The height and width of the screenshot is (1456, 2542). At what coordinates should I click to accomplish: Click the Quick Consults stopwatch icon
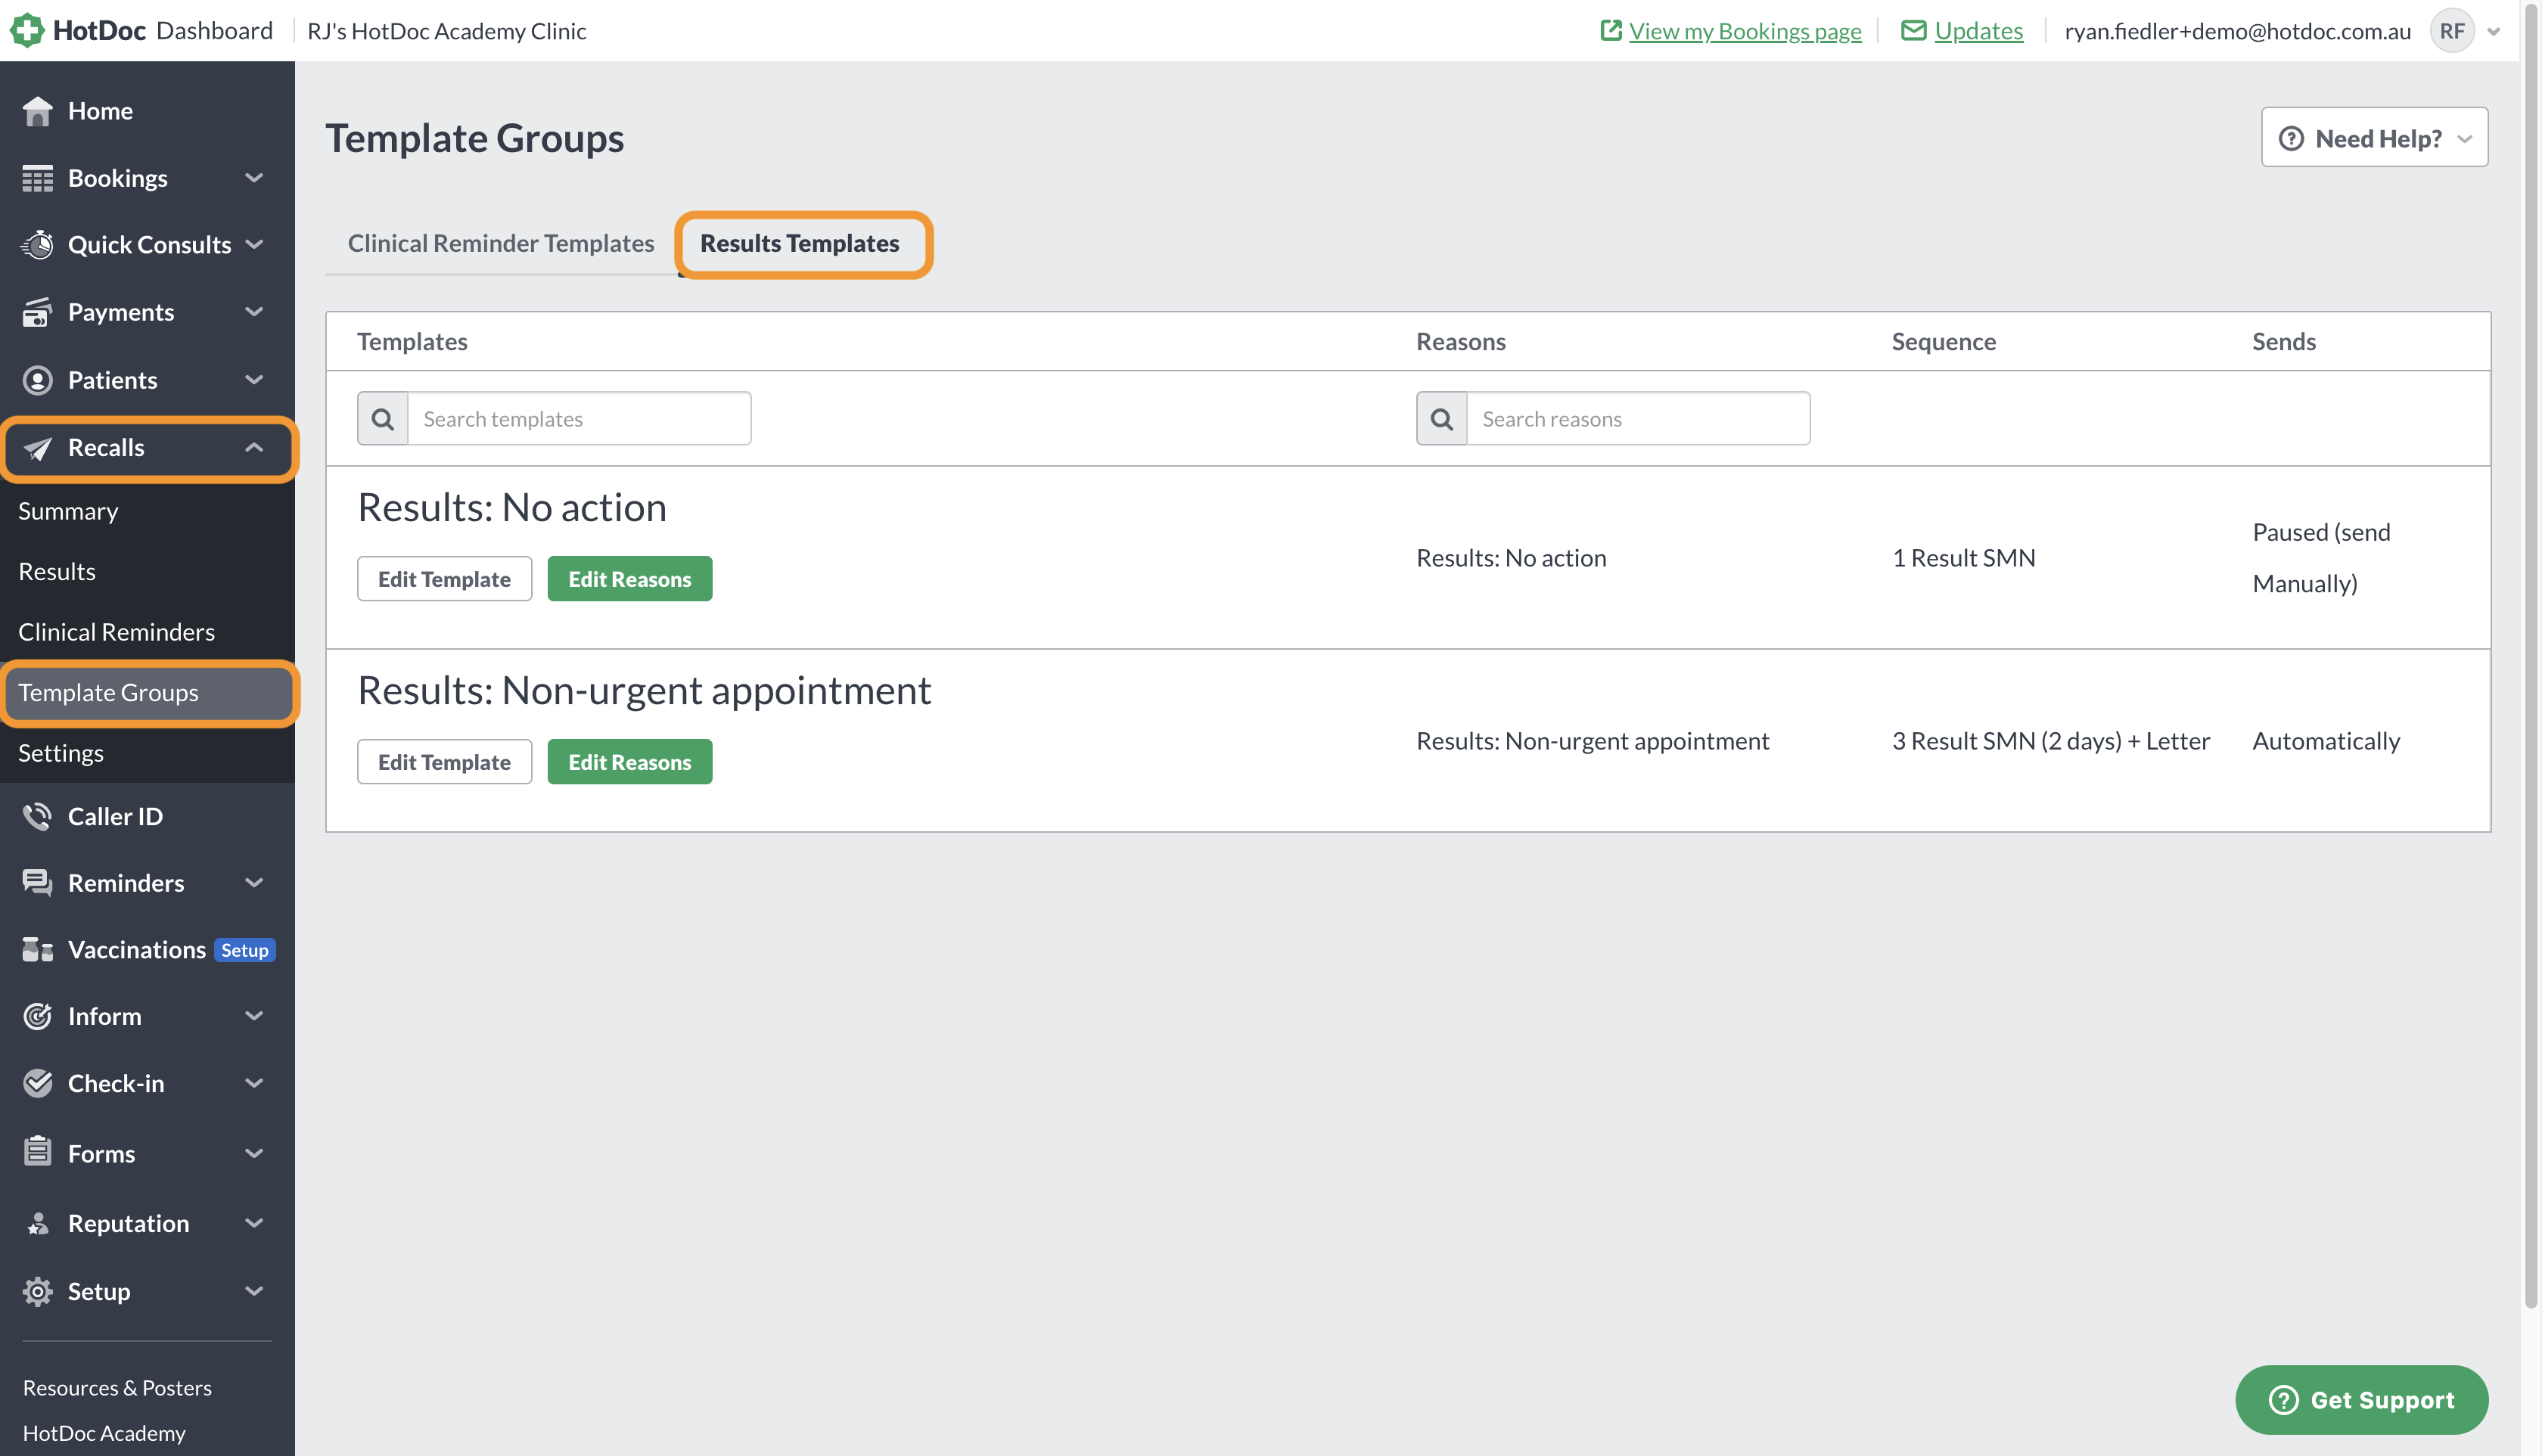tap(37, 245)
